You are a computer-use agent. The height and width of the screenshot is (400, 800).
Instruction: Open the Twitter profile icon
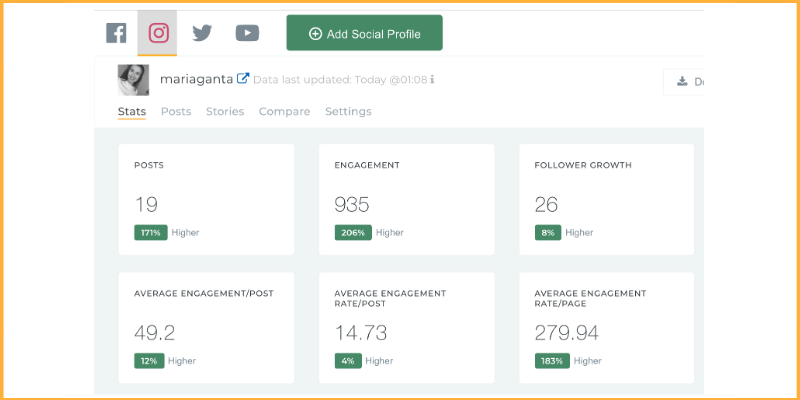coord(202,34)
